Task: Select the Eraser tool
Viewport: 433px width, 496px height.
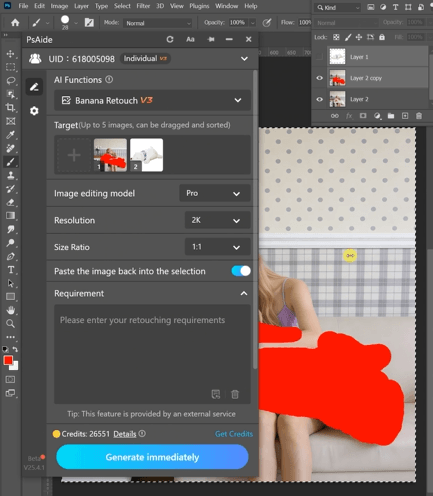Action: [x=10, y=202]
